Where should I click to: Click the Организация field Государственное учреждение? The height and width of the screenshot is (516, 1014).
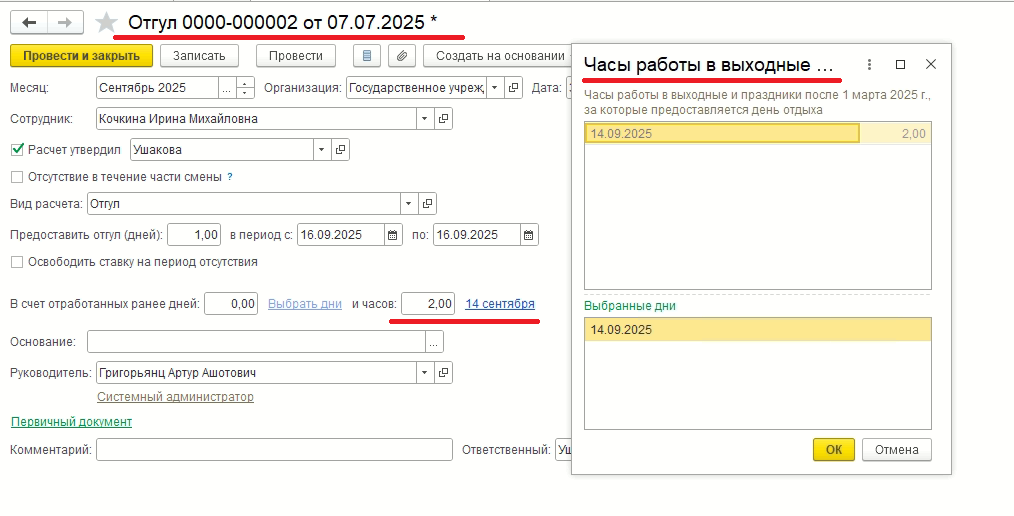416,88
